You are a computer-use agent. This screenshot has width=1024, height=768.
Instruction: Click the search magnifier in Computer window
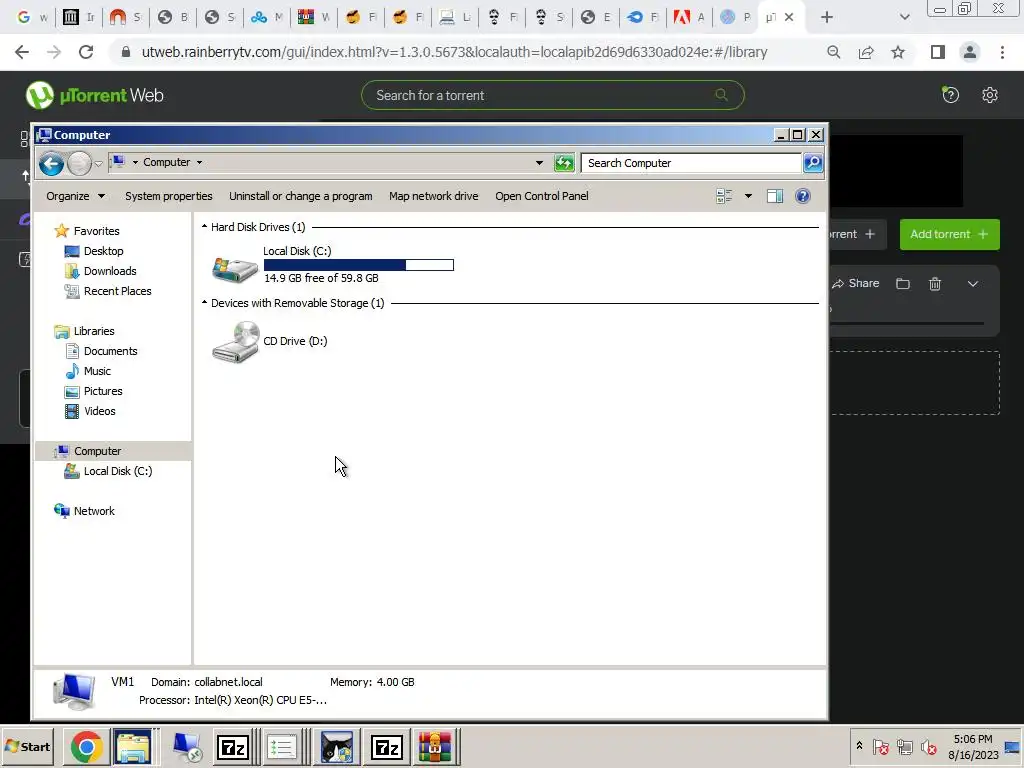pos(812,163)
